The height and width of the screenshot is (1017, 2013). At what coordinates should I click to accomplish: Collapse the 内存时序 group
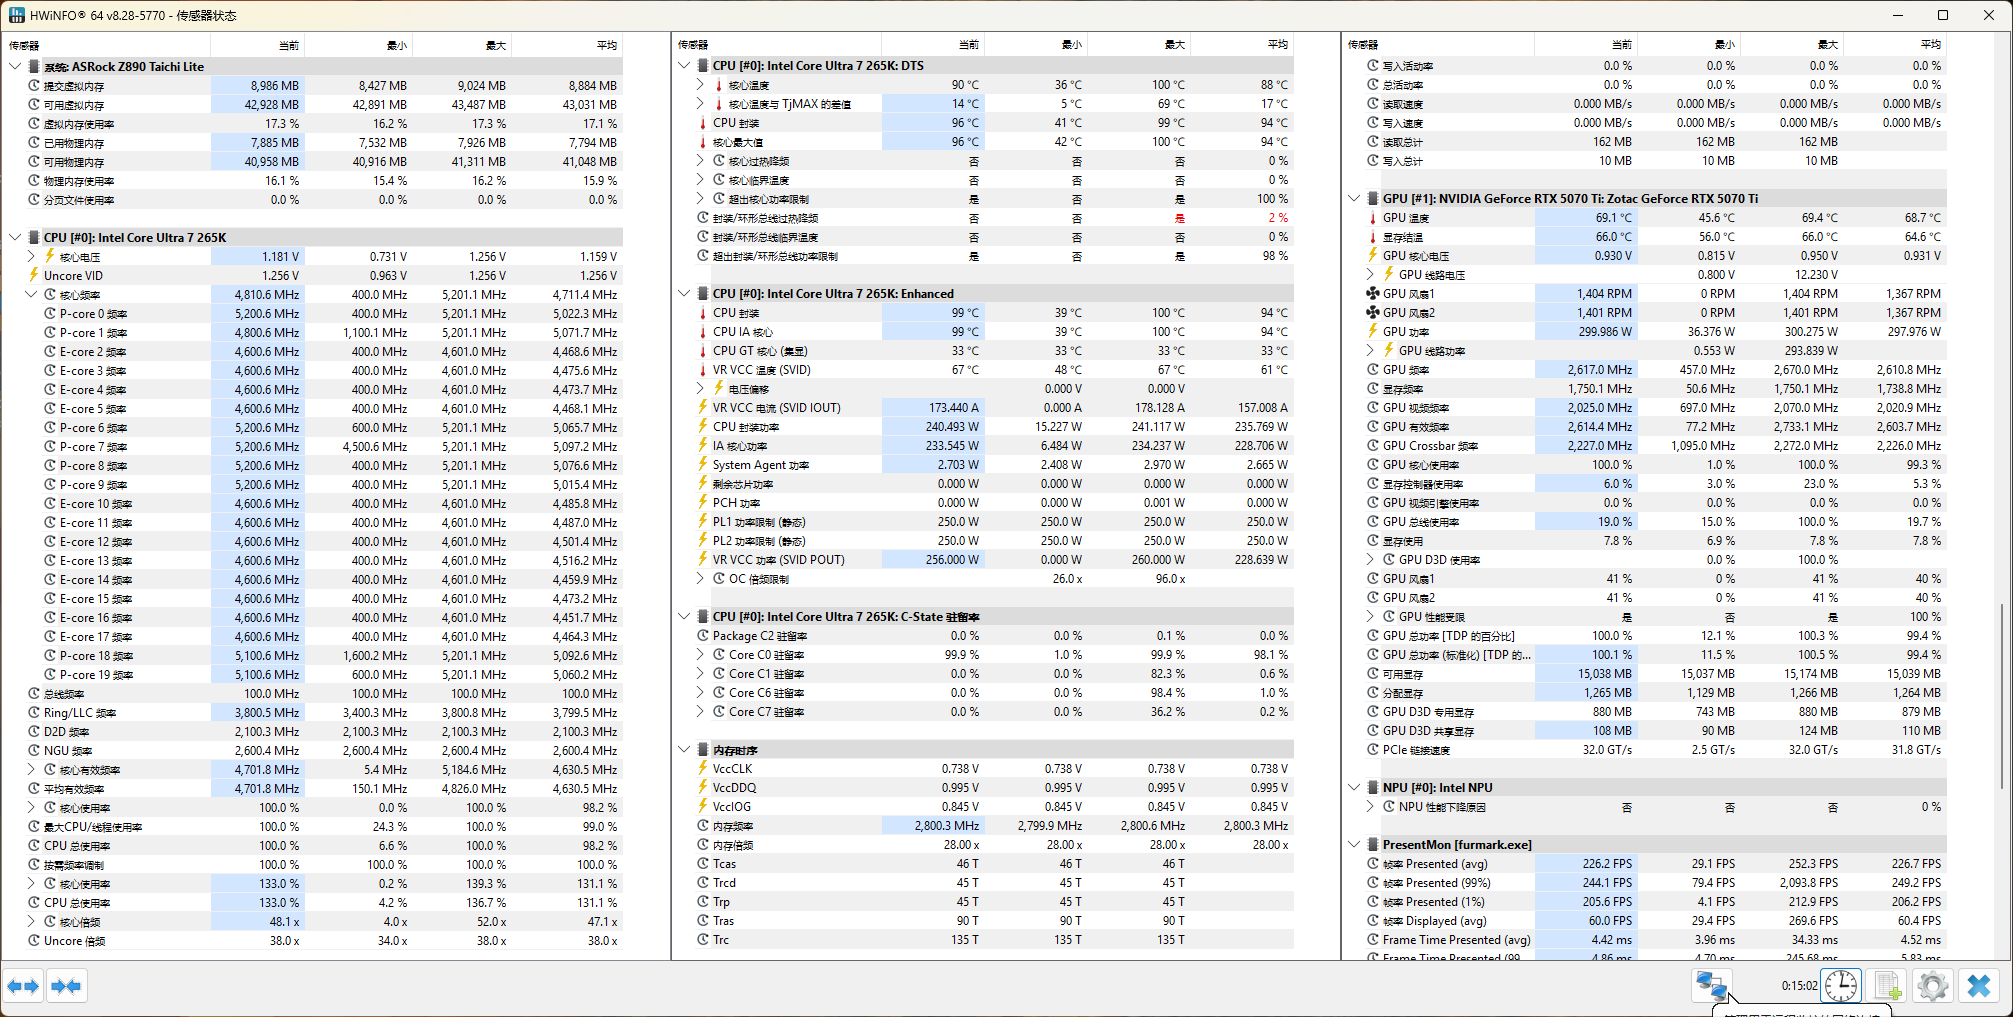pos(685,750)
